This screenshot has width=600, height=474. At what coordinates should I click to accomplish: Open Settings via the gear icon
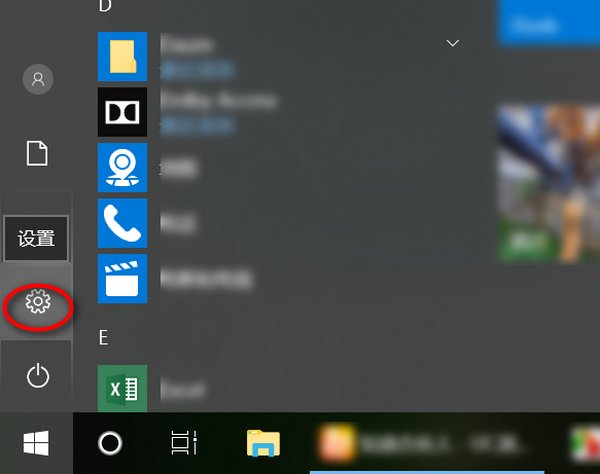[x=38, y=301]
